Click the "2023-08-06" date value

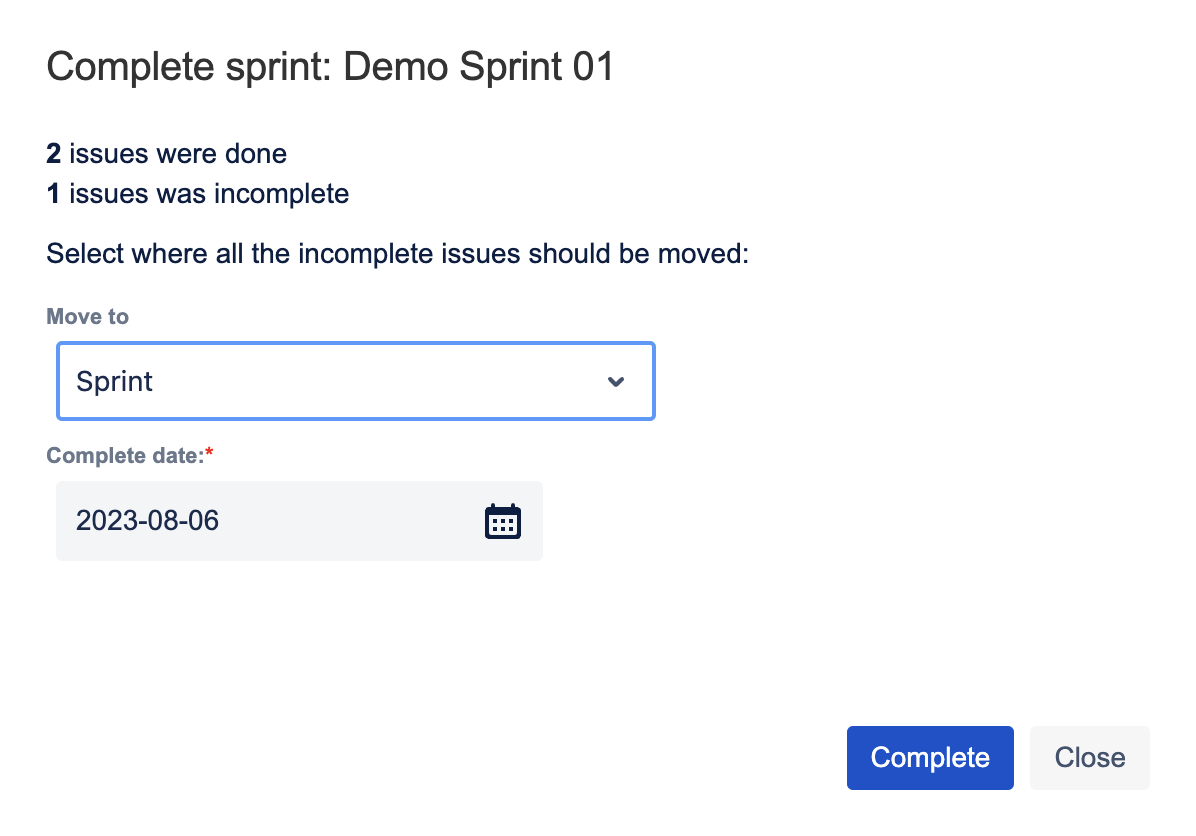click(147, 521)
